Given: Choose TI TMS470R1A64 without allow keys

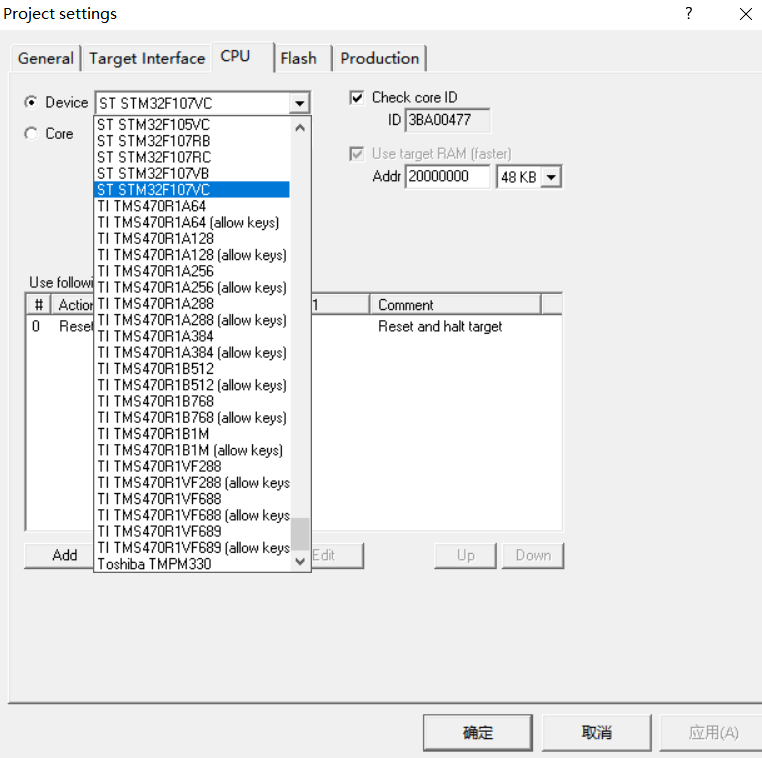Looking at the screenshot, I should point(192,206).
